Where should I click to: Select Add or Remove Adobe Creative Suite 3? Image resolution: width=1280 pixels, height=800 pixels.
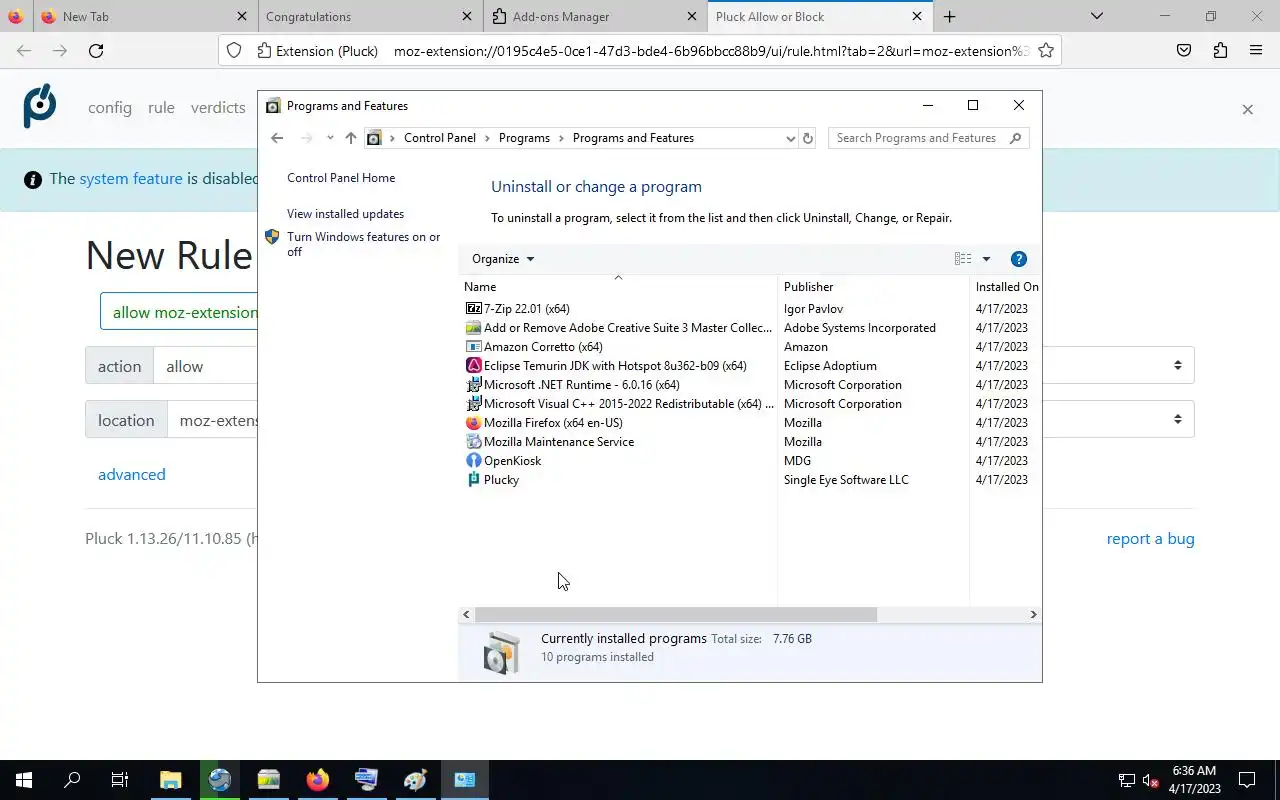pyautogui.click(x=750, y=328)
